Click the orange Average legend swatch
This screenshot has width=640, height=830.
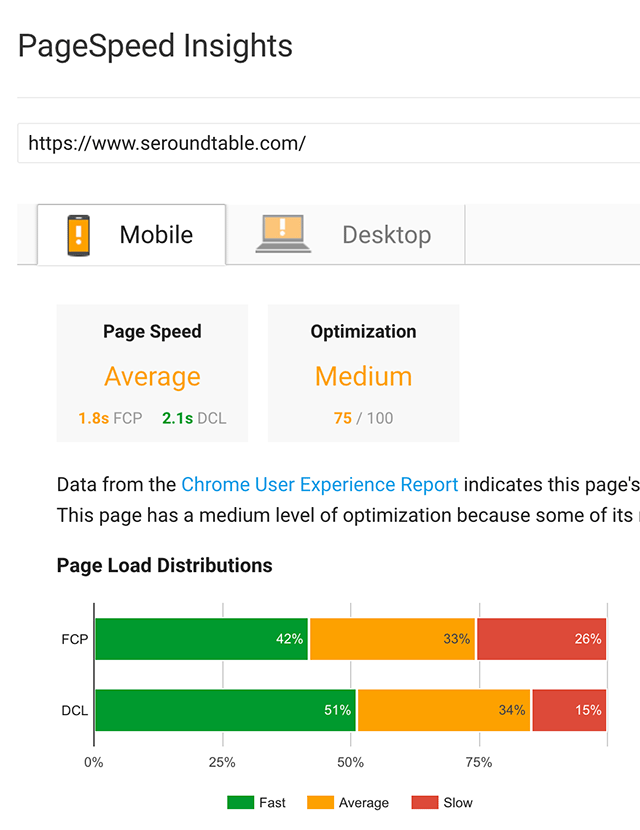320,802
